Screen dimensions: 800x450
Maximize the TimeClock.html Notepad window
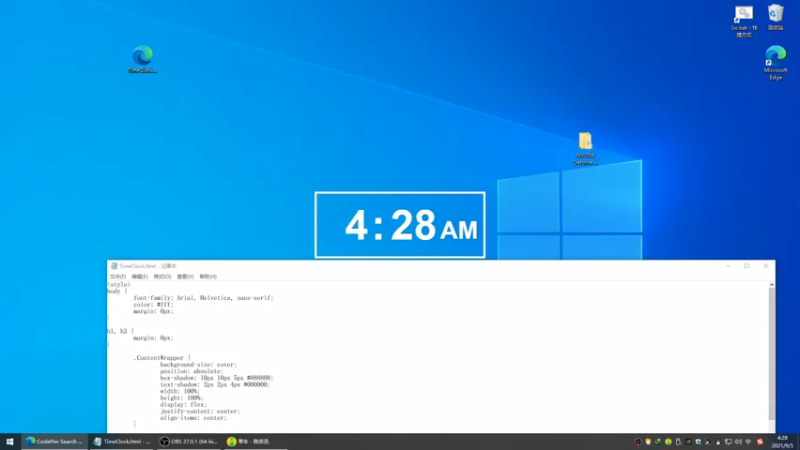tap(746, 266)
